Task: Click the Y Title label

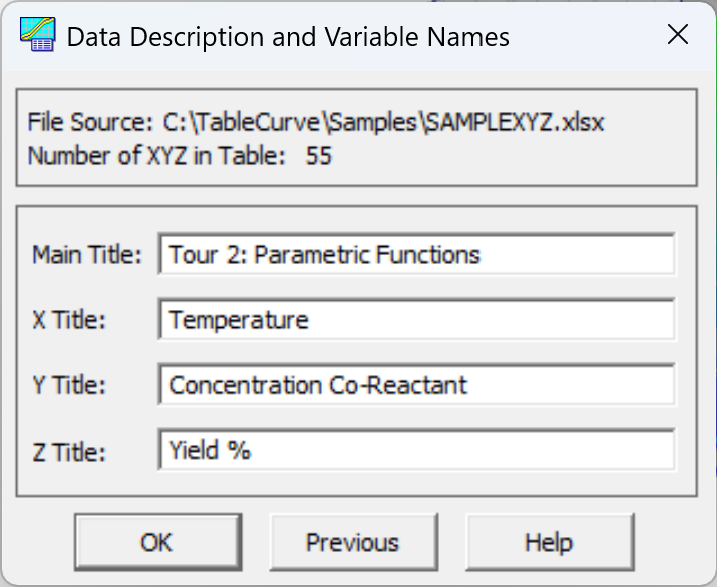Action: point(69,385)
